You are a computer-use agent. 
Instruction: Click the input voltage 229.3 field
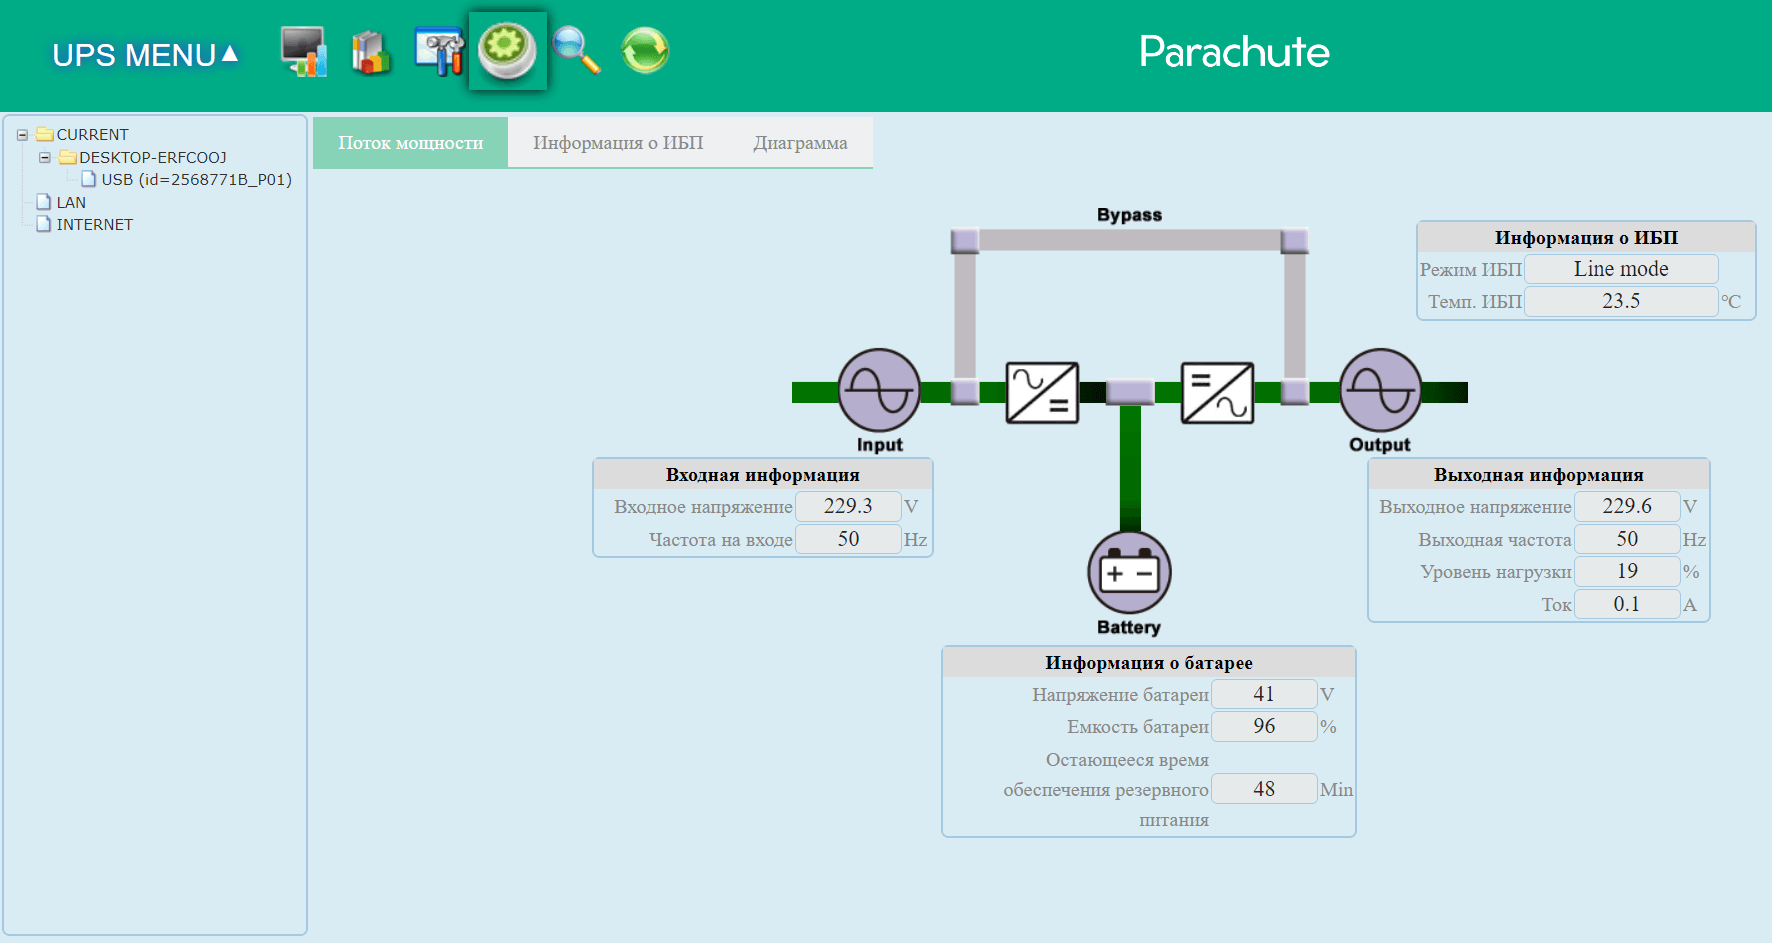click(848, 507)
